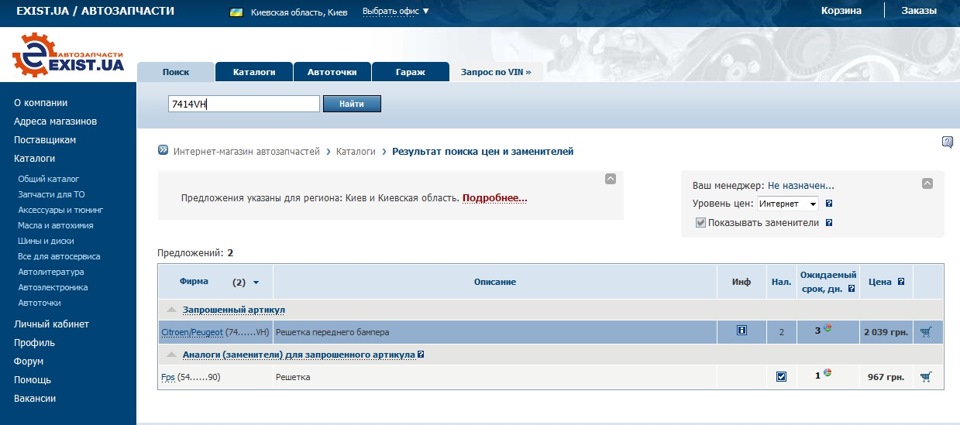Open the Citroen/Peugeot brand link

pyautogui.click(x=192, y=332)
